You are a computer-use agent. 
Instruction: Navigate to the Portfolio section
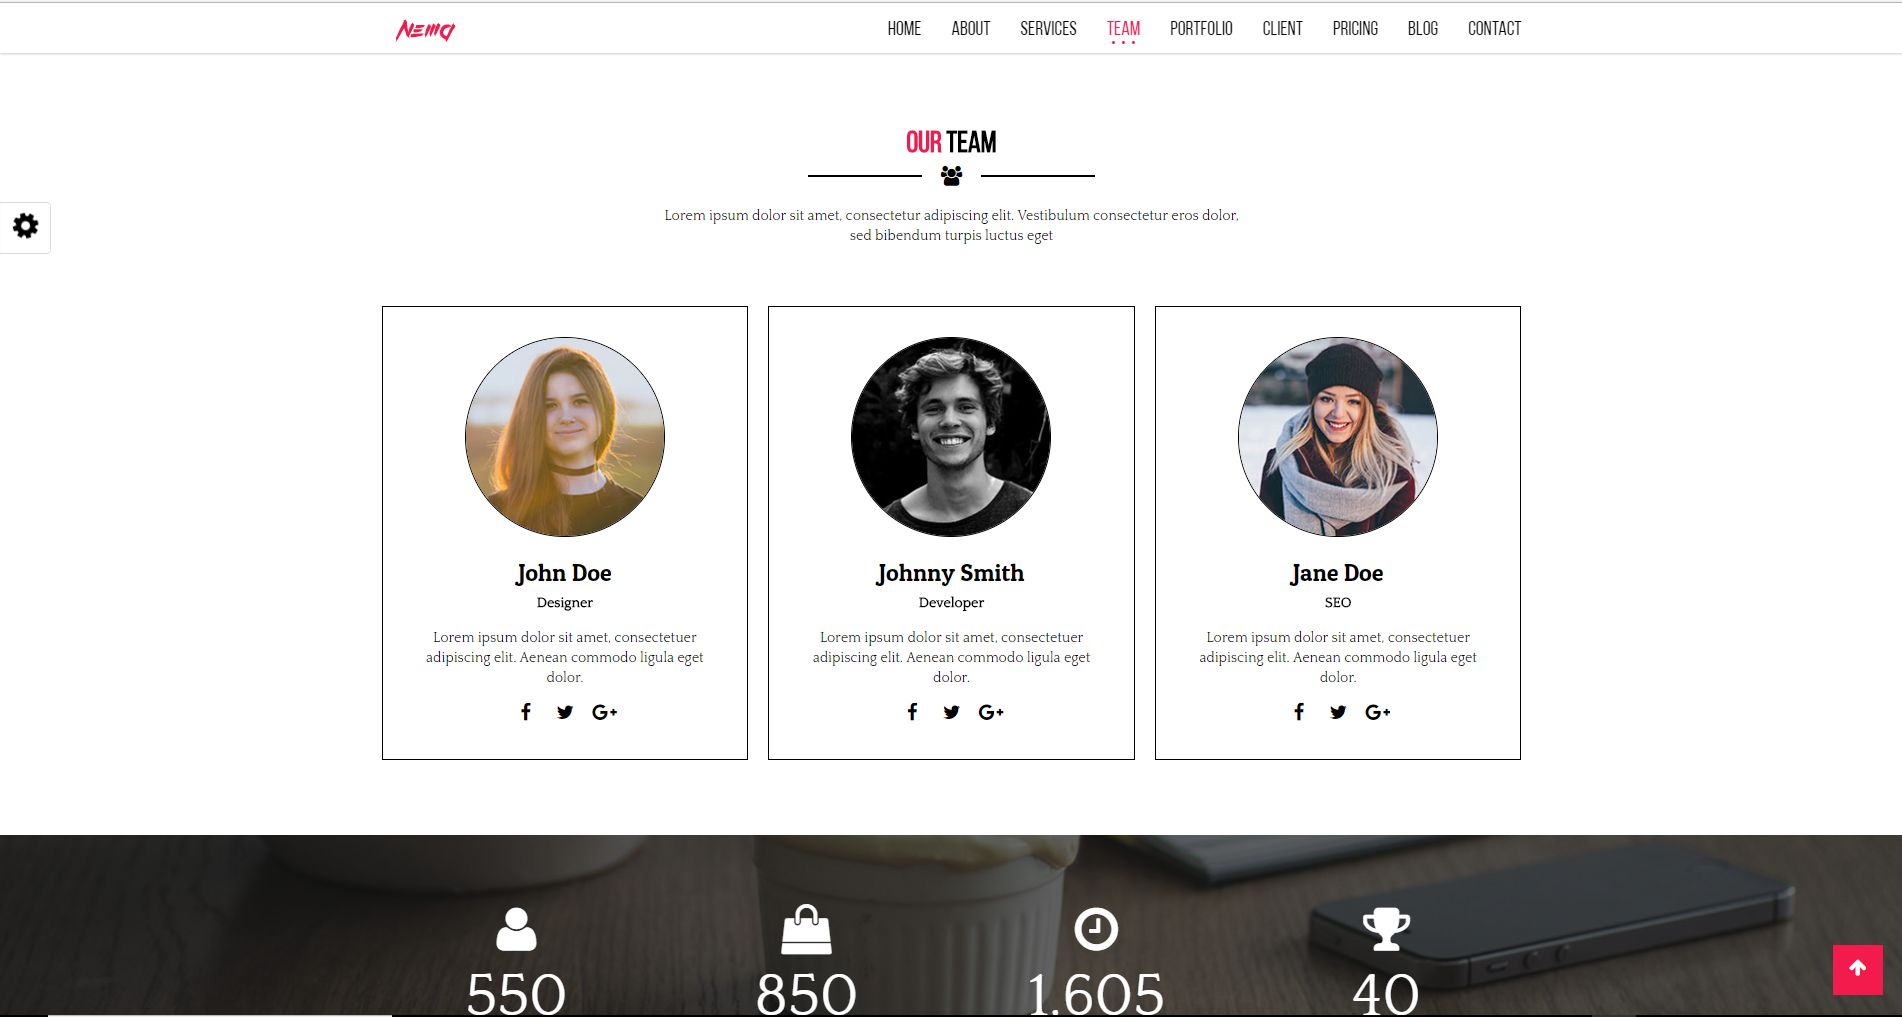(1201, 29)
